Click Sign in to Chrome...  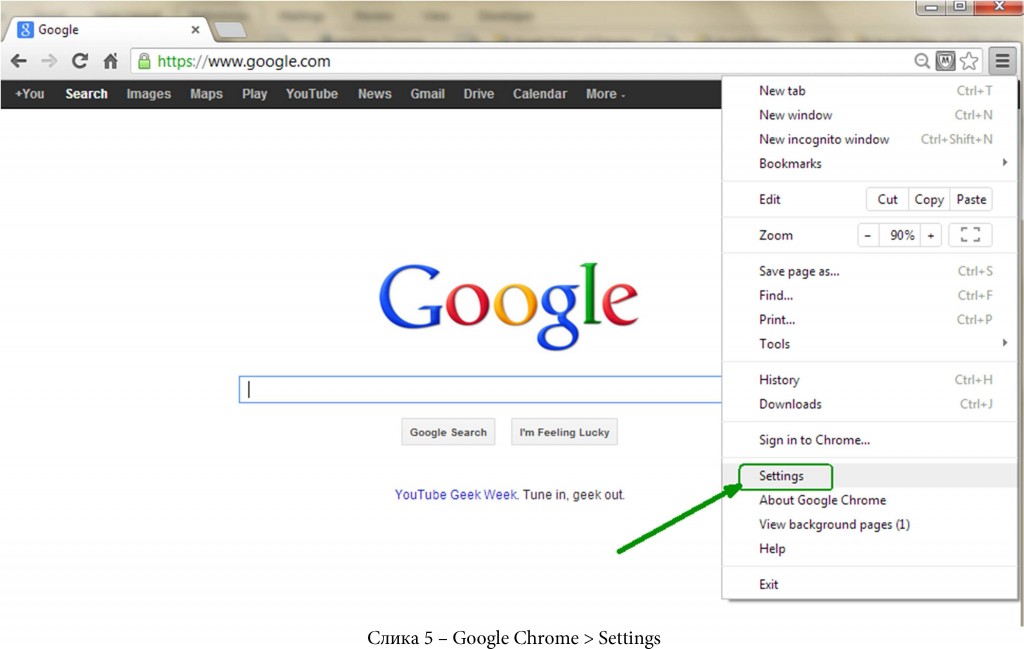point(870,439)
